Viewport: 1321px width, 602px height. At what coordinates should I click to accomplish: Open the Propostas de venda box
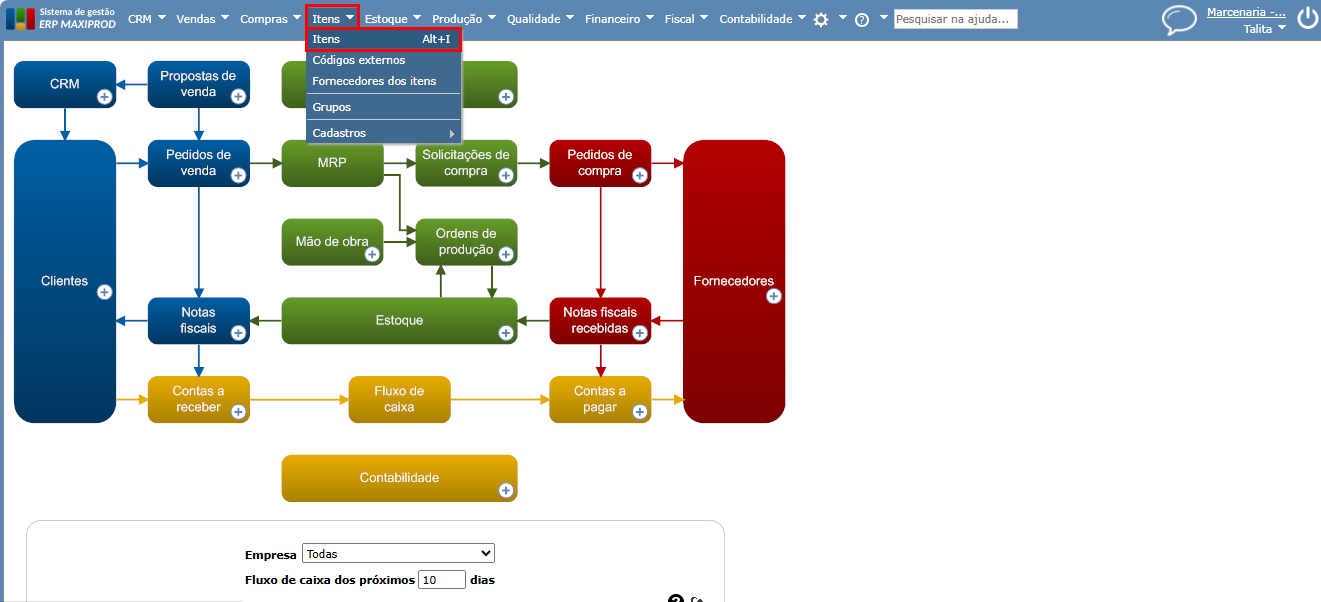click(199, 84)
